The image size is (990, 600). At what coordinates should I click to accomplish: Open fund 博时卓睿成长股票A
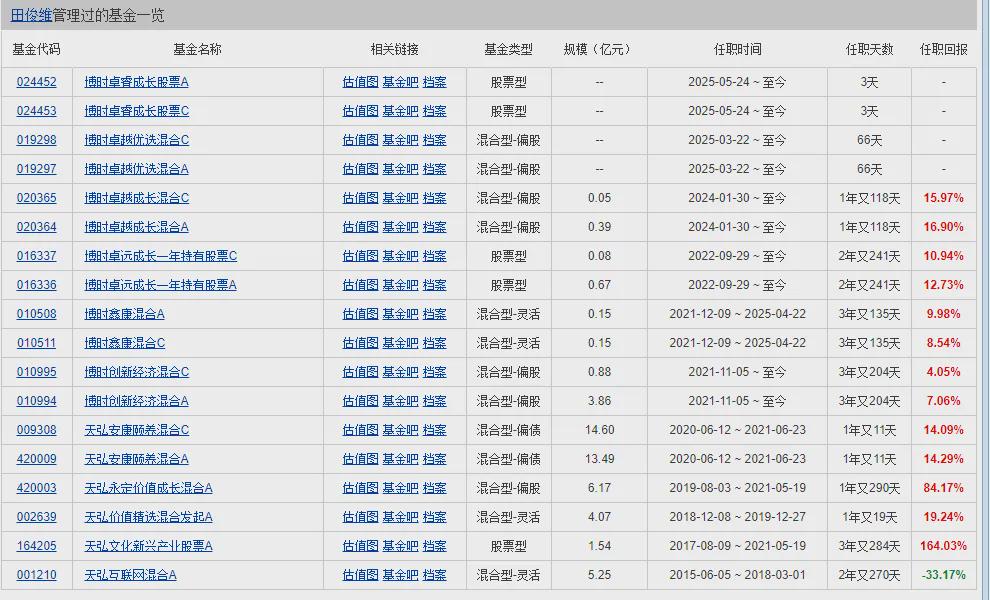pos(136,82)
